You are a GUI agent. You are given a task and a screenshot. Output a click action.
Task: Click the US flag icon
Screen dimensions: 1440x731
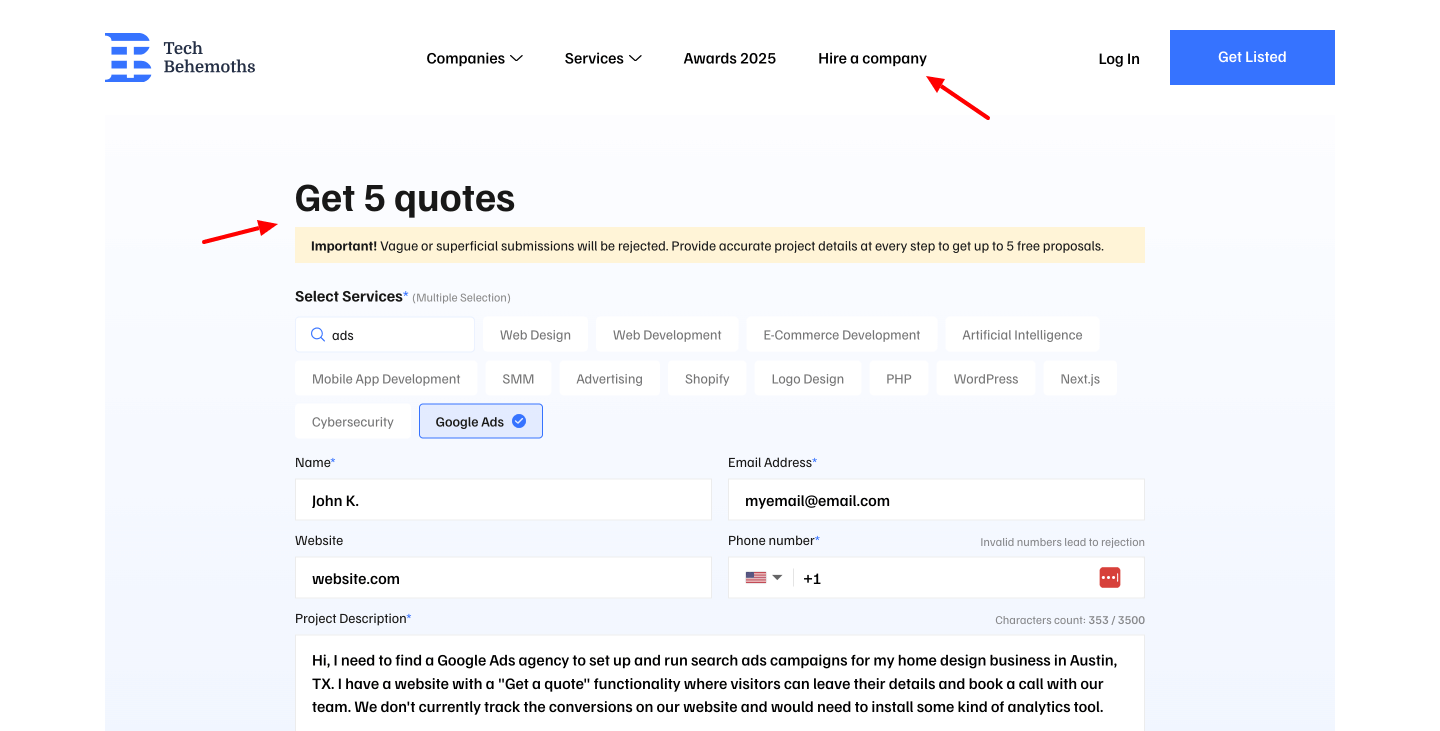(x=756, y=578)
